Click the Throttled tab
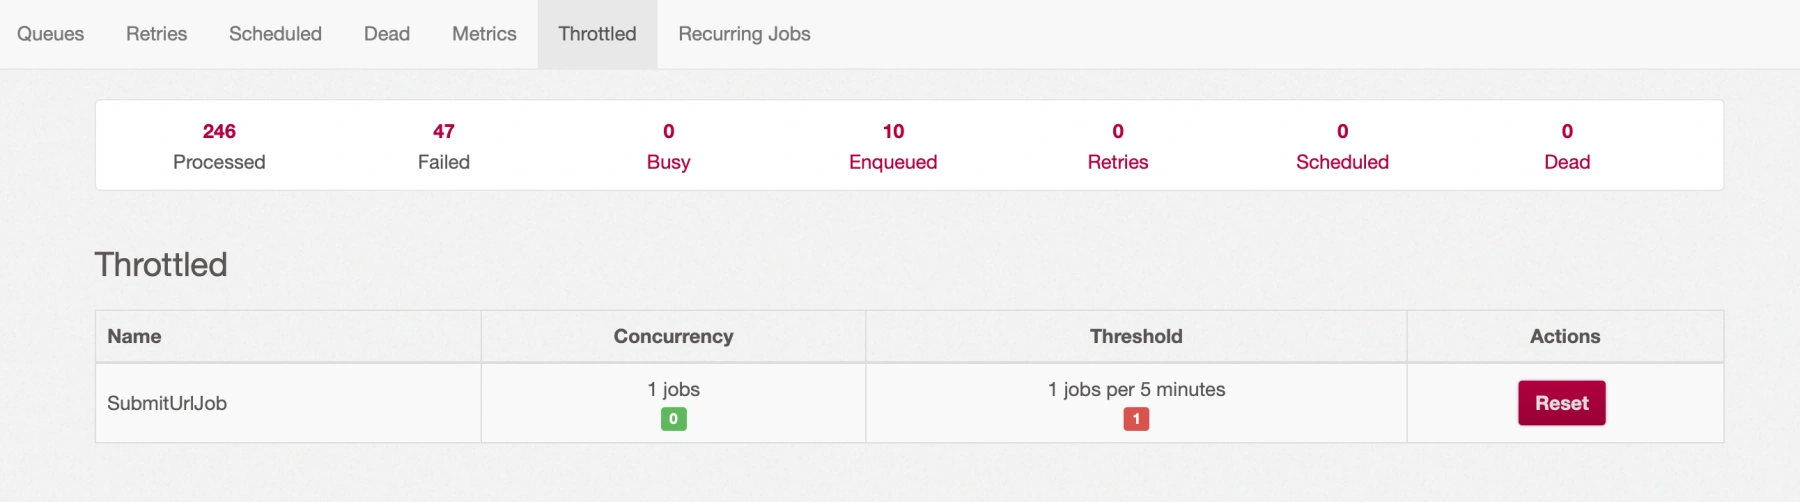The image size is (1800, 502). (x=597, y=34)
